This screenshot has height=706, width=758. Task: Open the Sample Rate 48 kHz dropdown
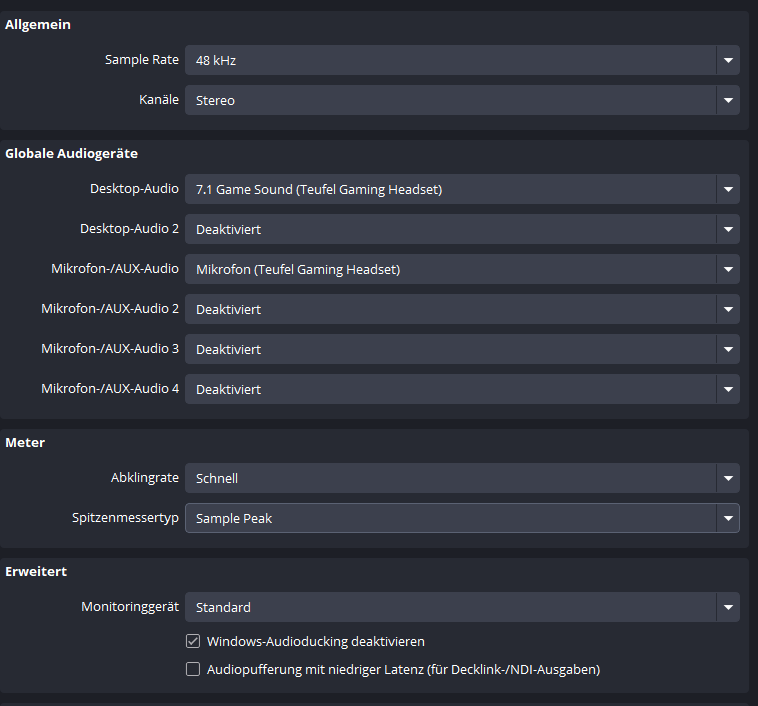point(450,60)
